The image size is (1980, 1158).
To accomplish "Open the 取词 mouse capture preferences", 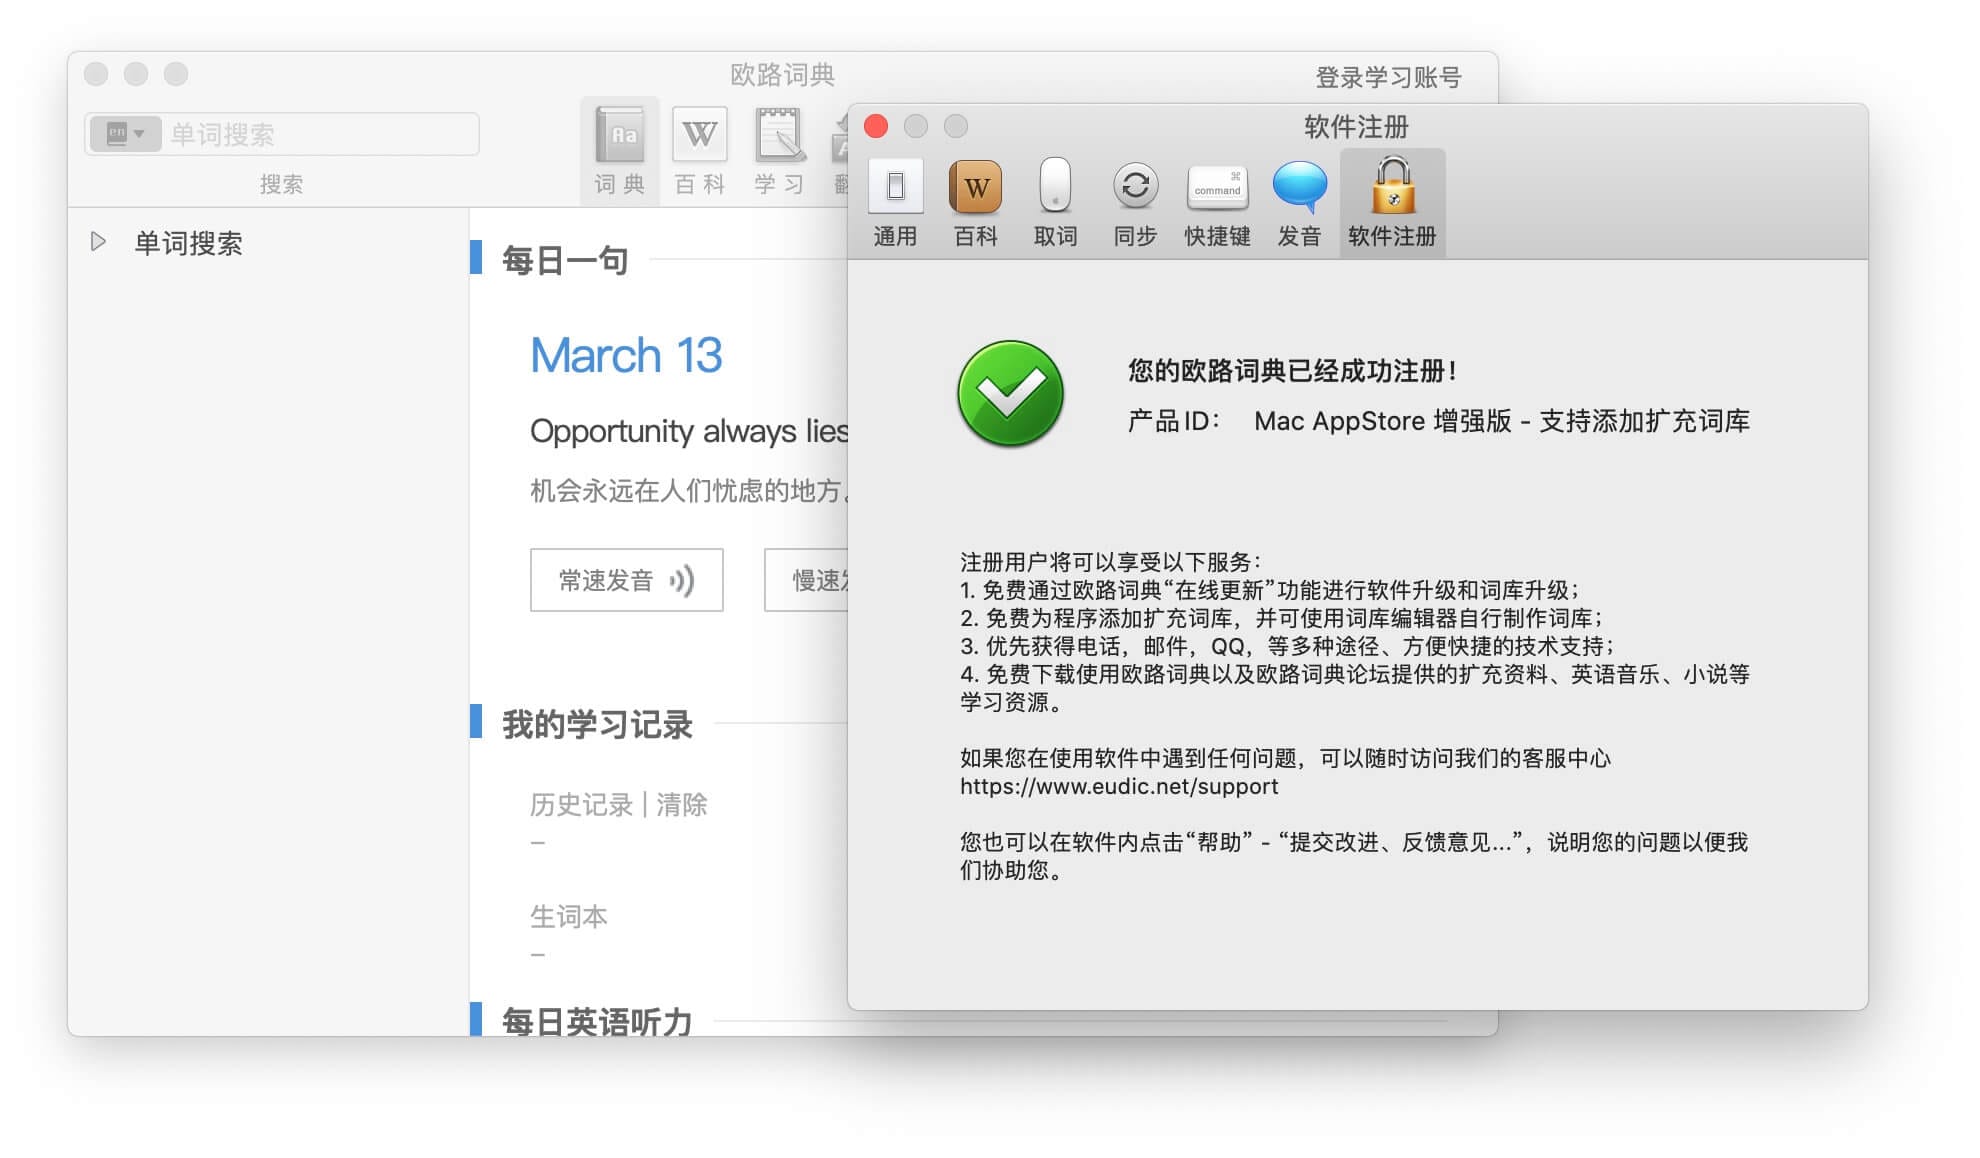I will (x=1055, y=203).
